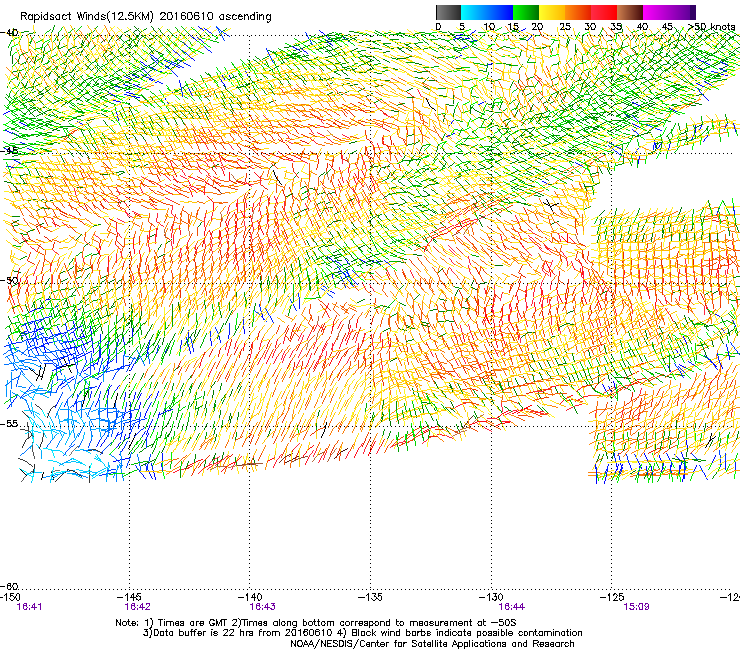Viewport: 740px width, 650px height.
Task: Select the dark purple 45-50 knots legend swatch
Action: point(682,12)
